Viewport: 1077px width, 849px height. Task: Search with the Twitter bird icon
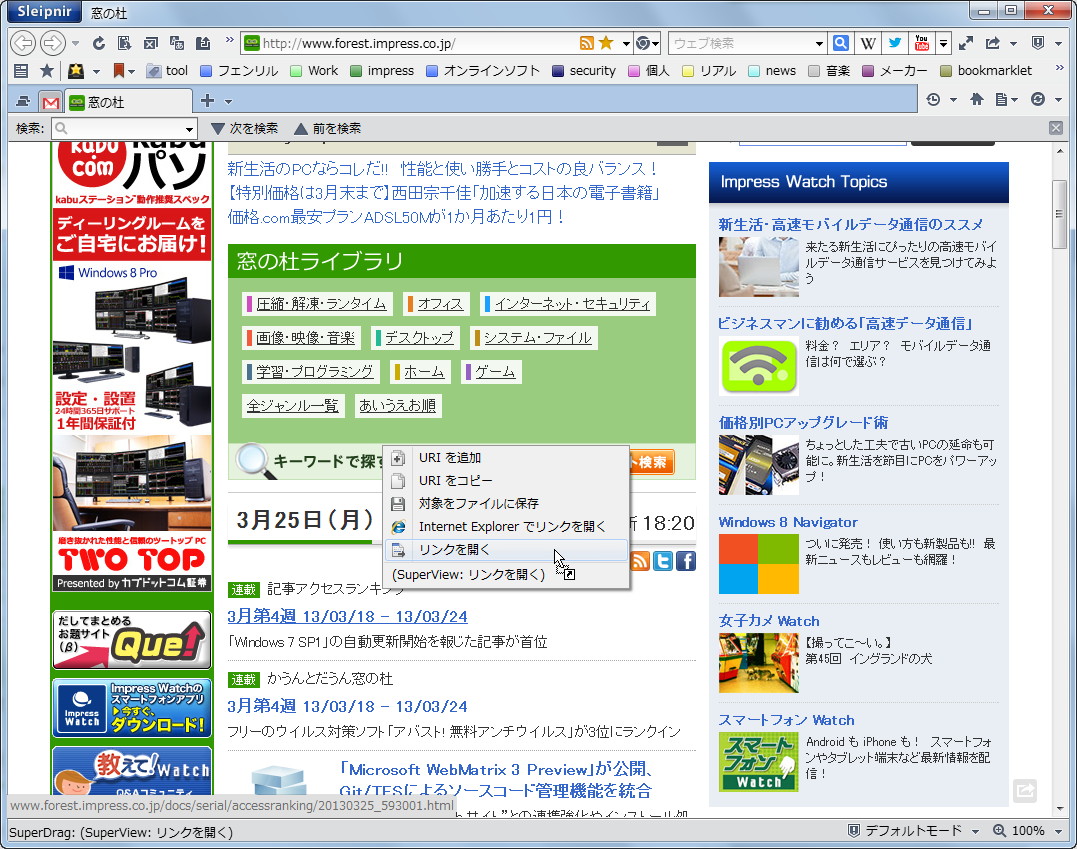pyautogui.click(x=894, y=43)
